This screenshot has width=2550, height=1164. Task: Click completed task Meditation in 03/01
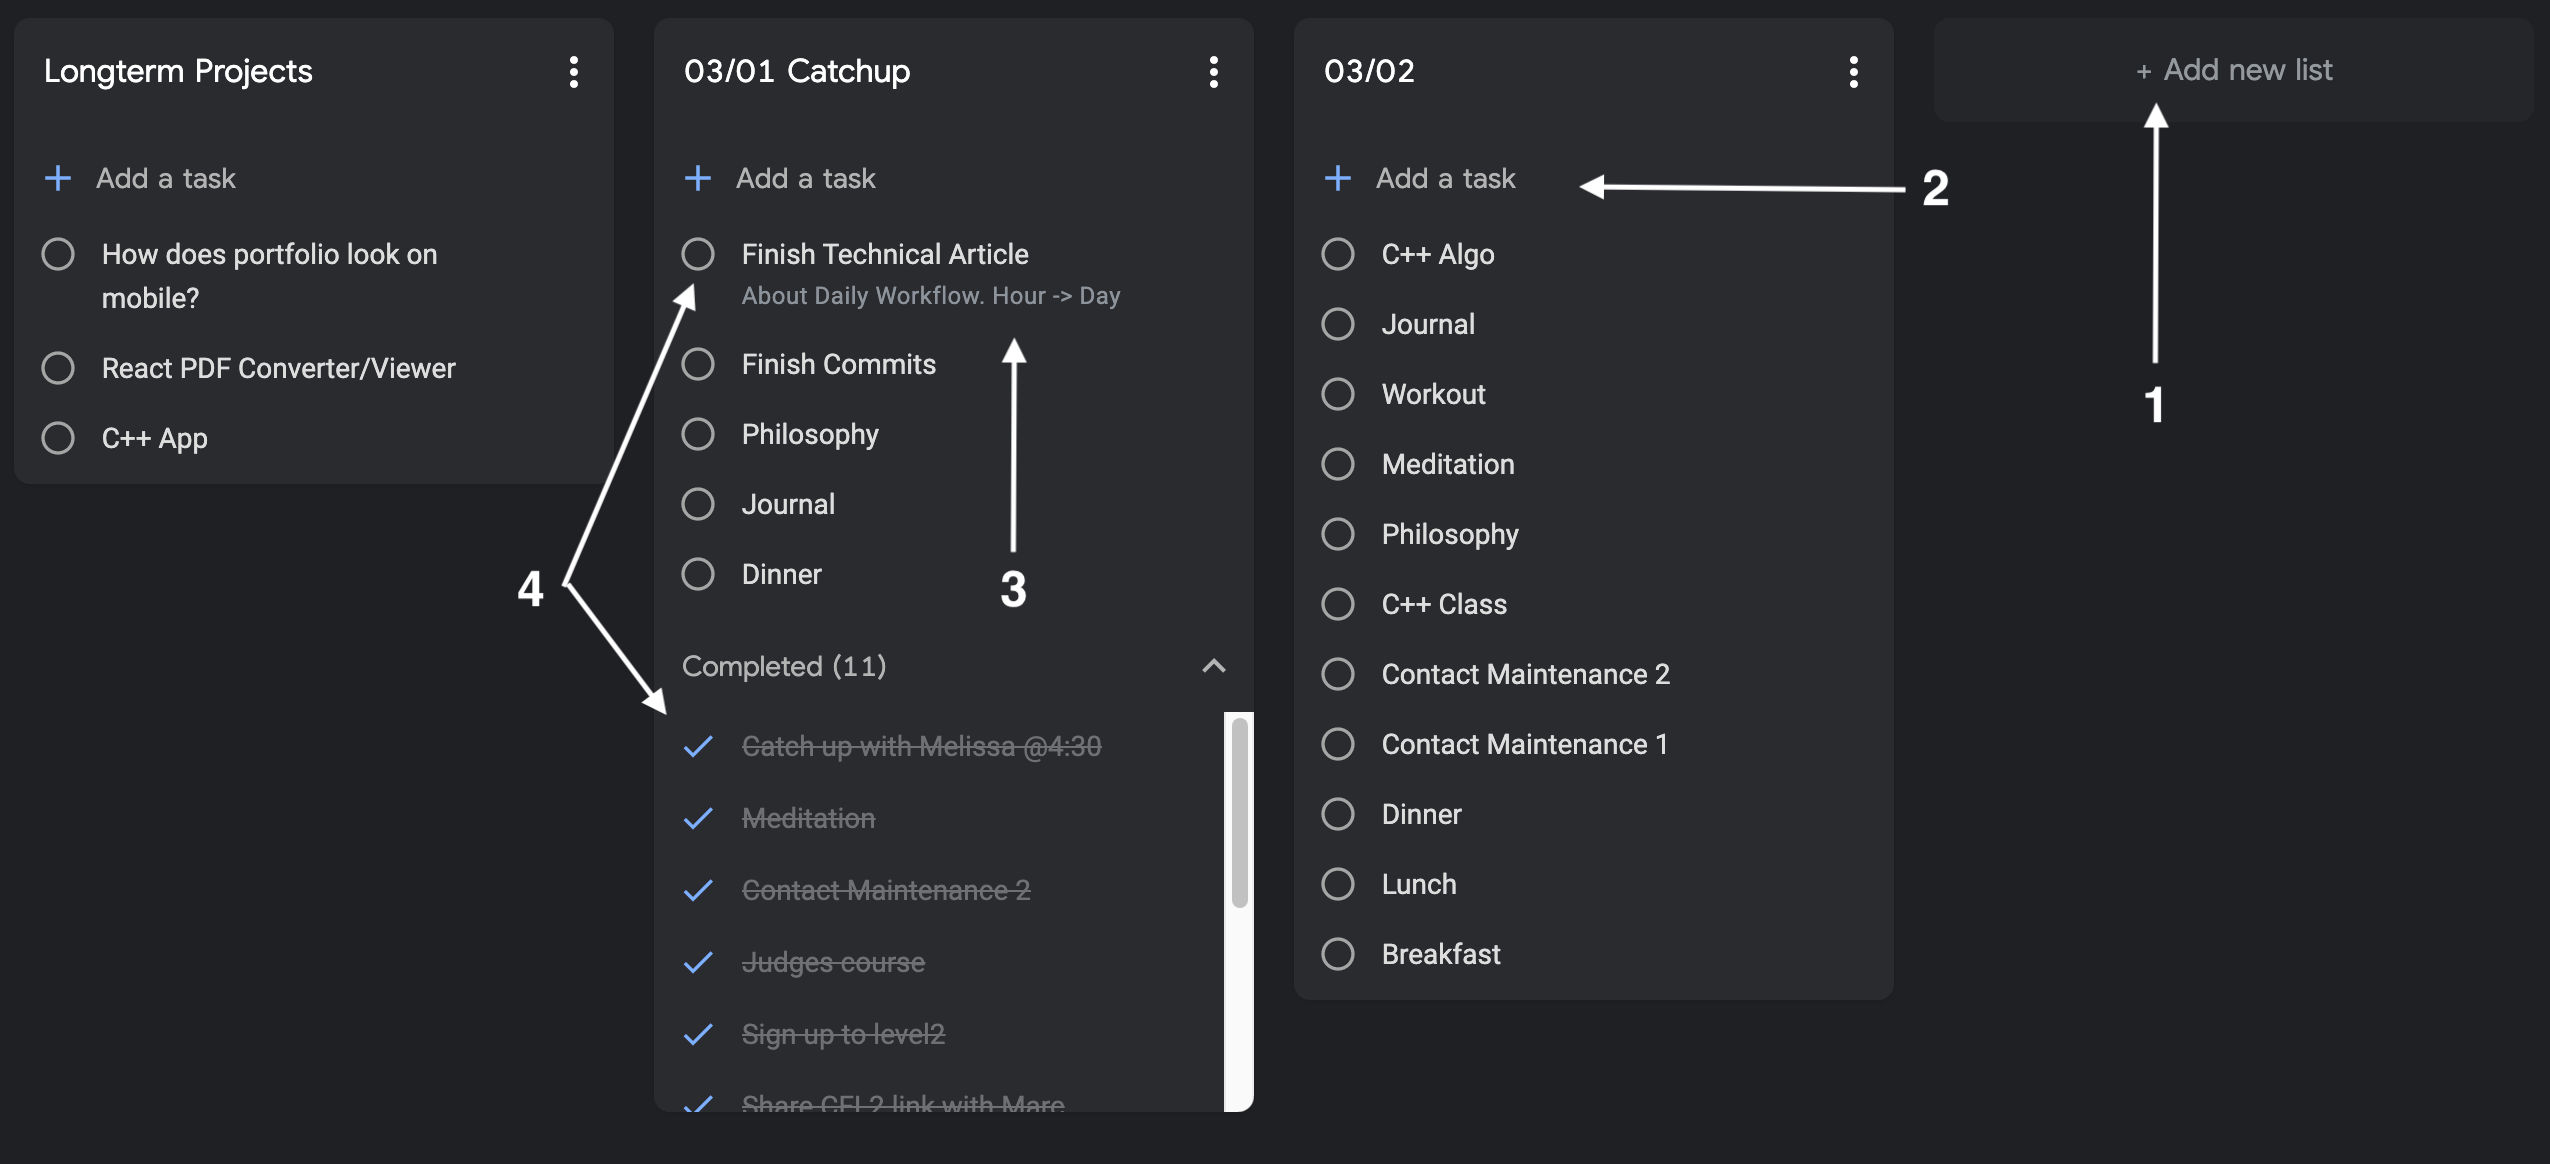pyautogui.click(x=807, y=818)
